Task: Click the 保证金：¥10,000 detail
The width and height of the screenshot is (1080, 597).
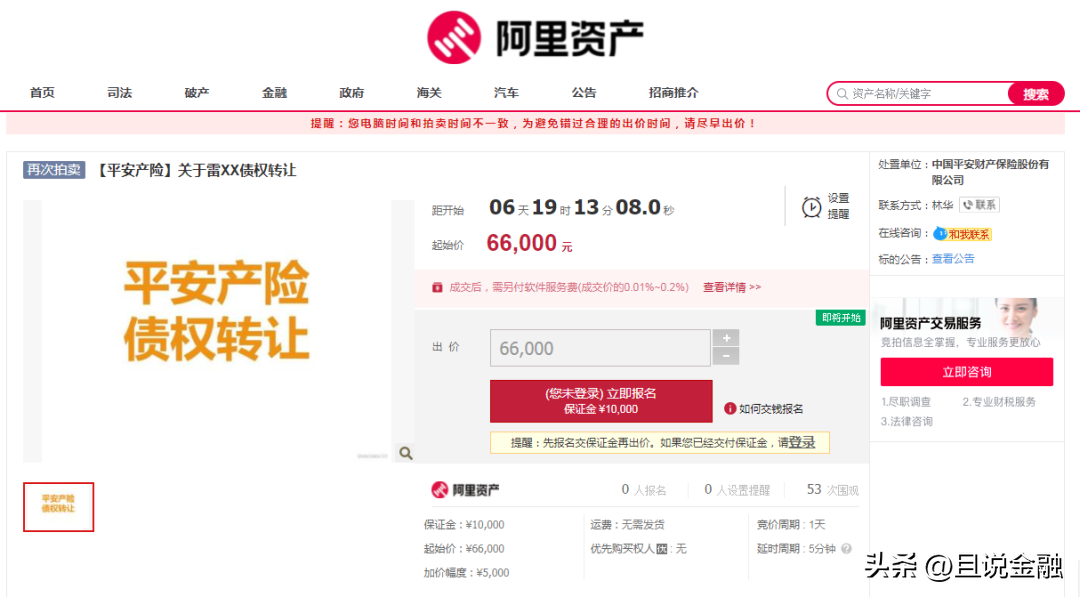Action: pyautogui.click(x=464, y=525)
